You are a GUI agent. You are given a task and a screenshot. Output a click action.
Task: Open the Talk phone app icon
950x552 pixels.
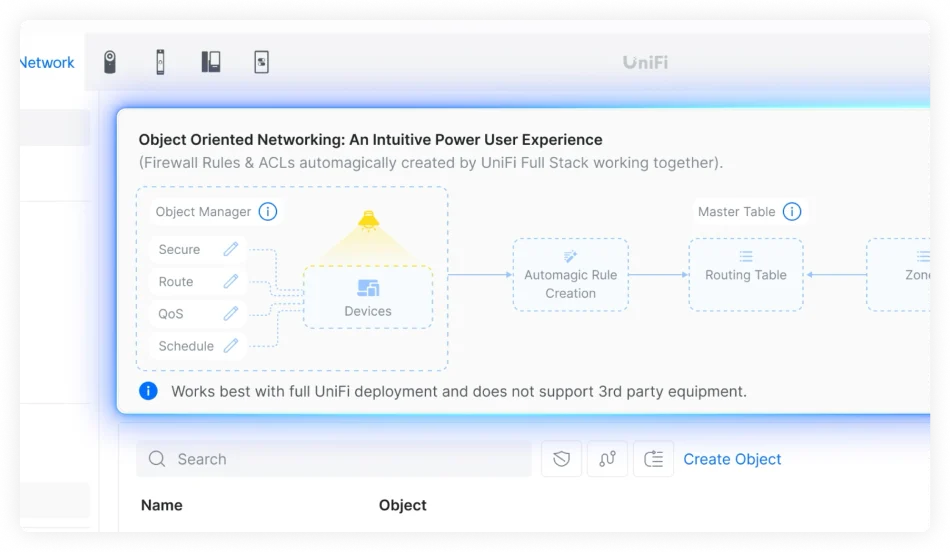click(211, 62)
